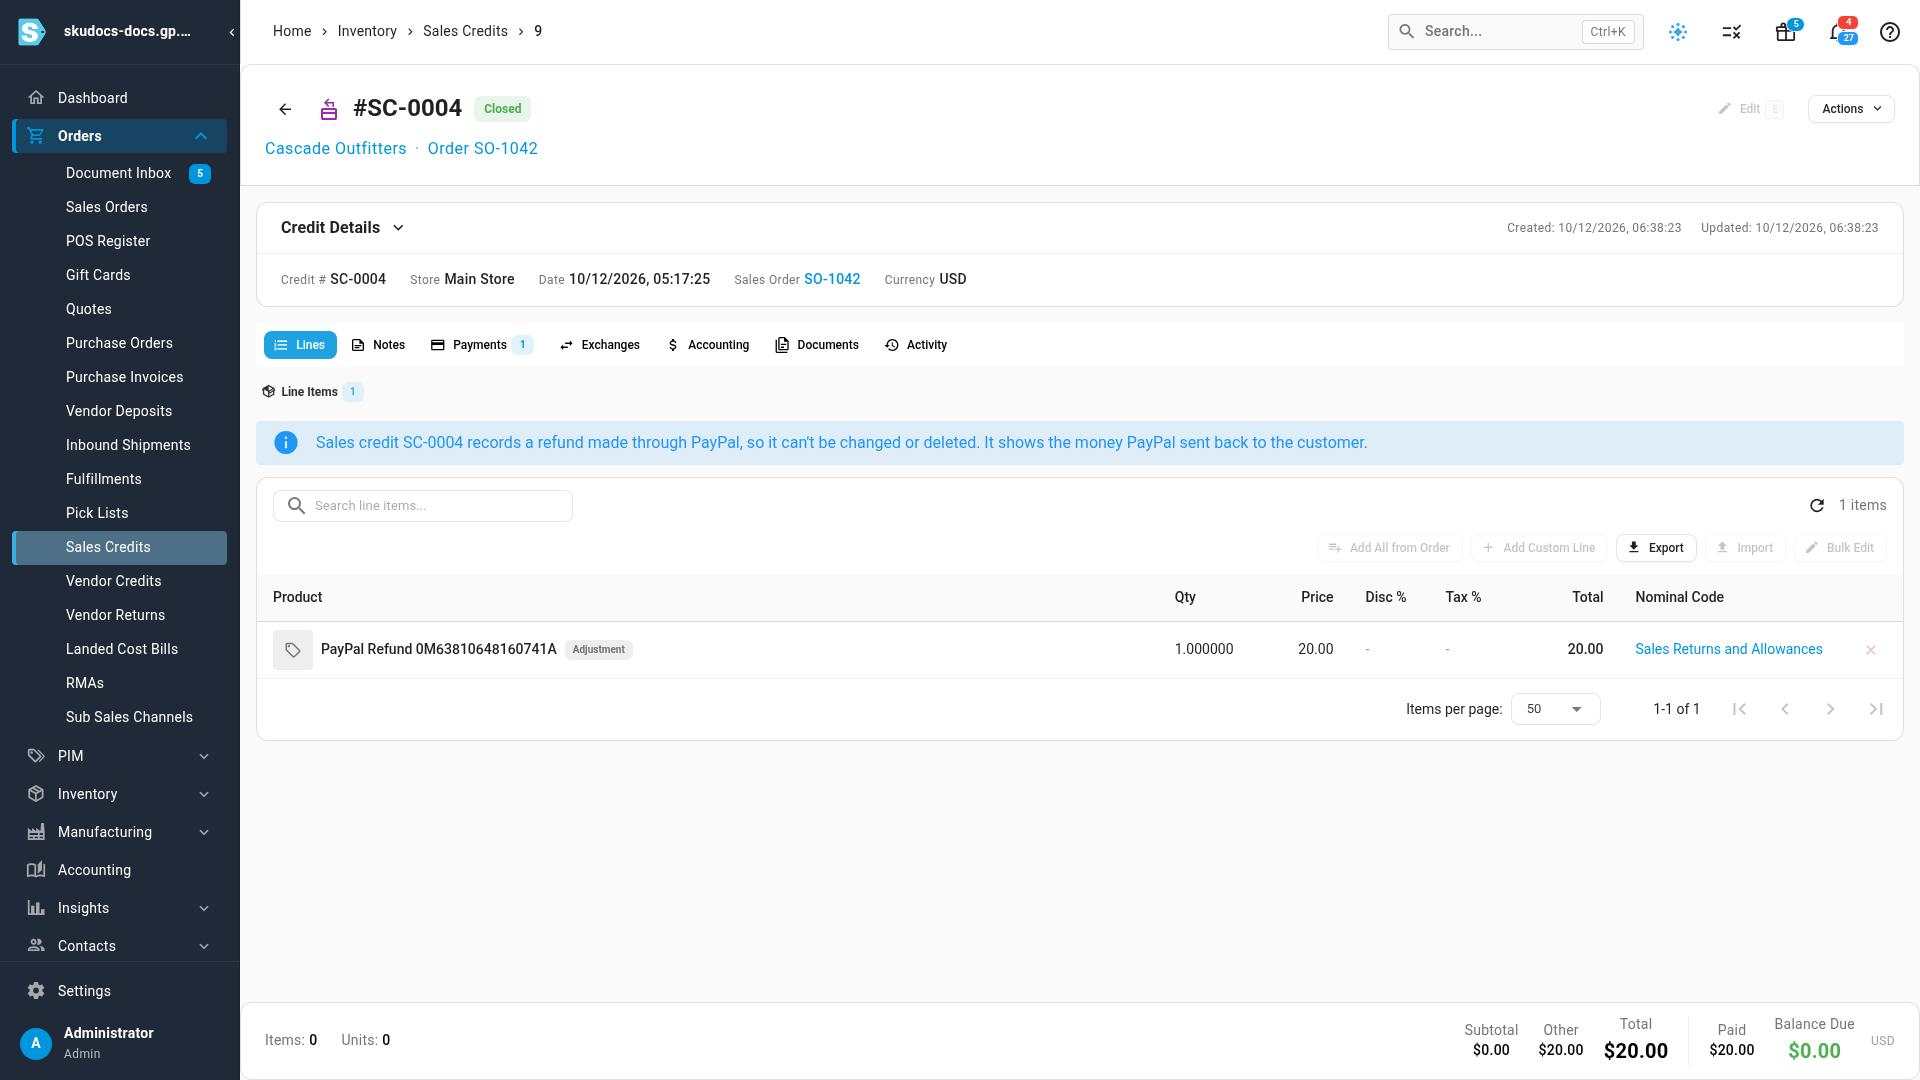Viewport: 1920px width, 1080px height.
Task: Click the back arrow beside #SC-0004
Action: (x=285, y=109)
